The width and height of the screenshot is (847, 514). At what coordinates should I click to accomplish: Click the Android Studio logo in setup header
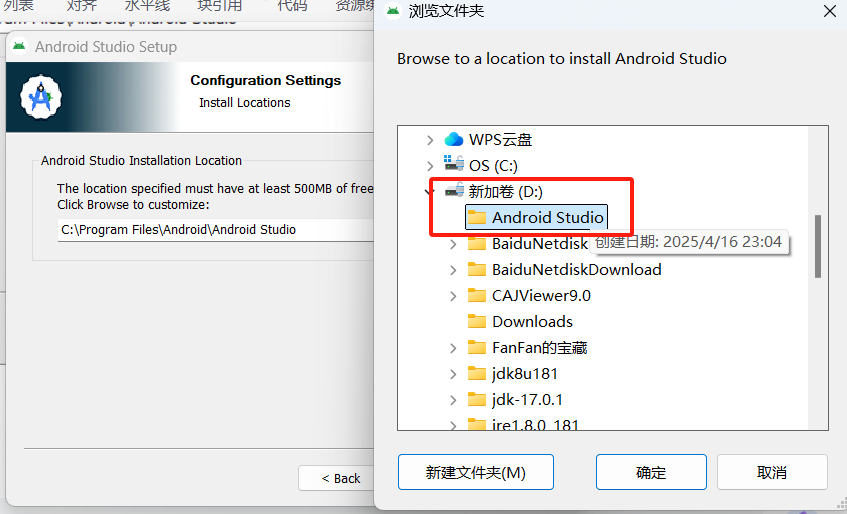click(x=41, y=97)
